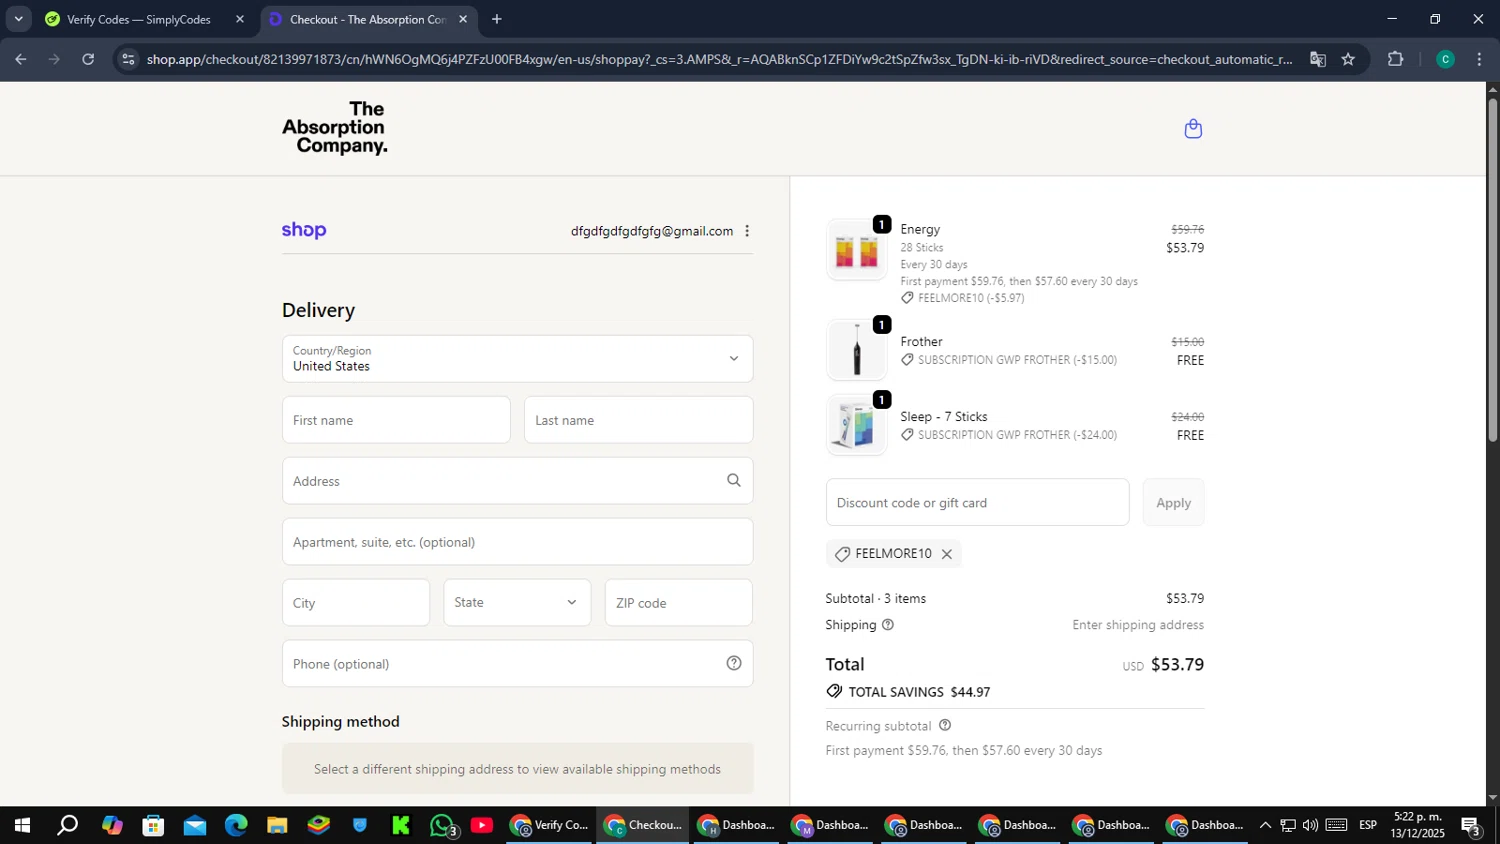This screenshot has height=844, width=1500.
Task: Click the Google Translate icon in address bar
Action: (x=1318, y=59)
